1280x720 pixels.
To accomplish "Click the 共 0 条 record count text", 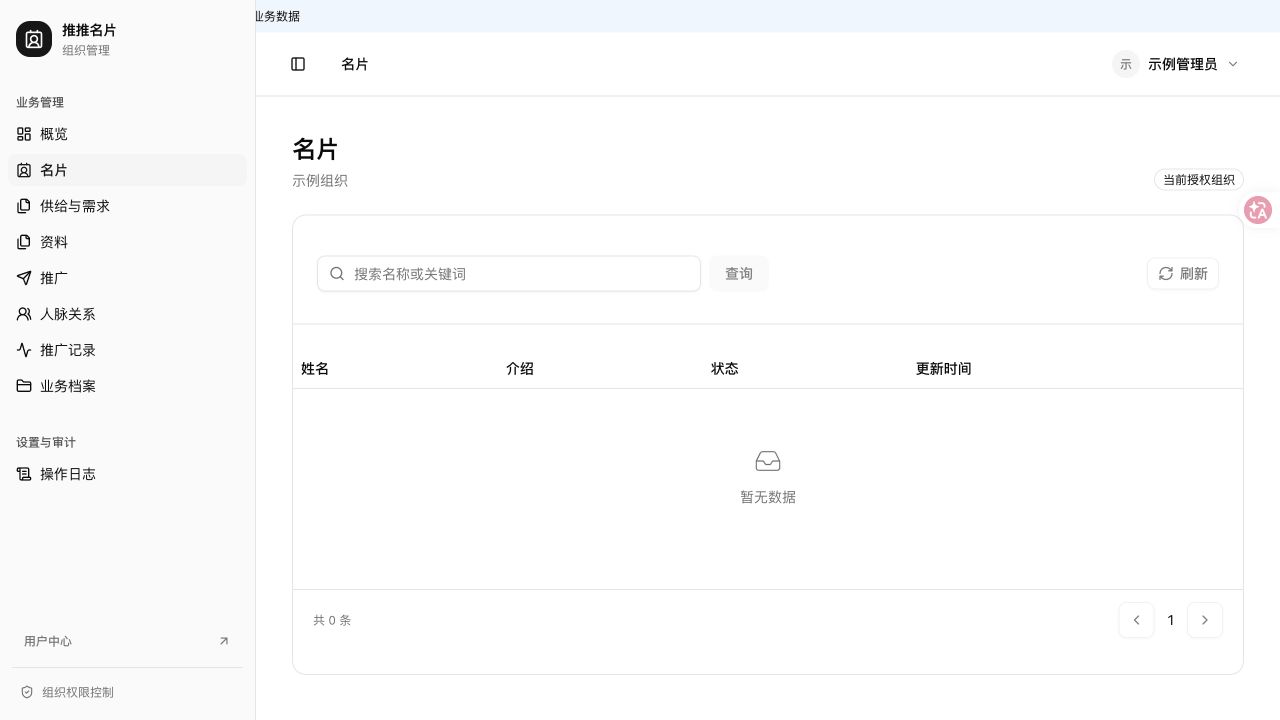I will click(x=332, y=620).
